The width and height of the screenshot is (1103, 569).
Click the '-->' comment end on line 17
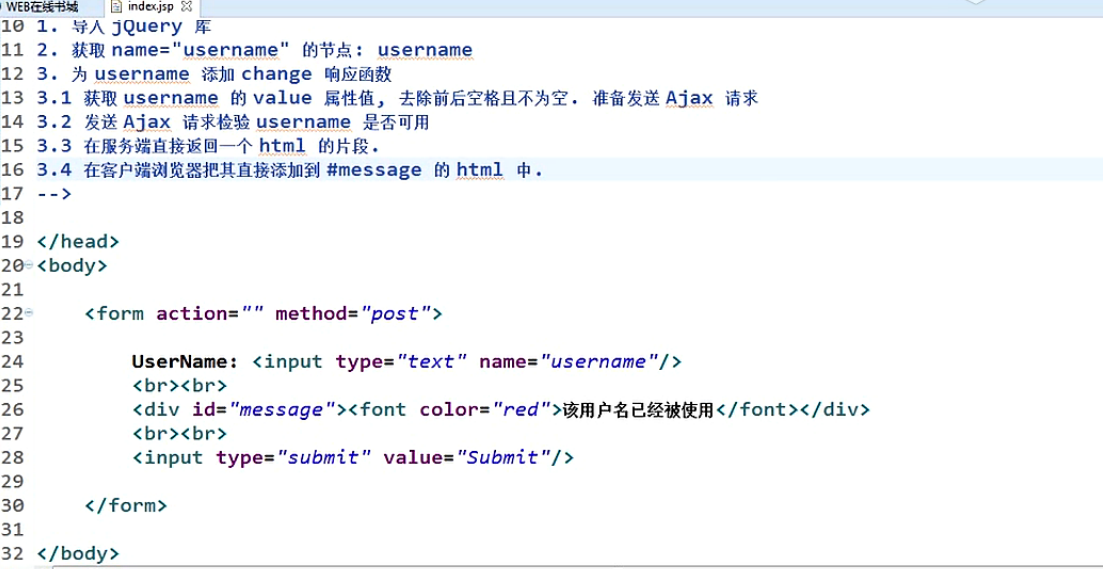pyautogui.click(x=54, y=194)
